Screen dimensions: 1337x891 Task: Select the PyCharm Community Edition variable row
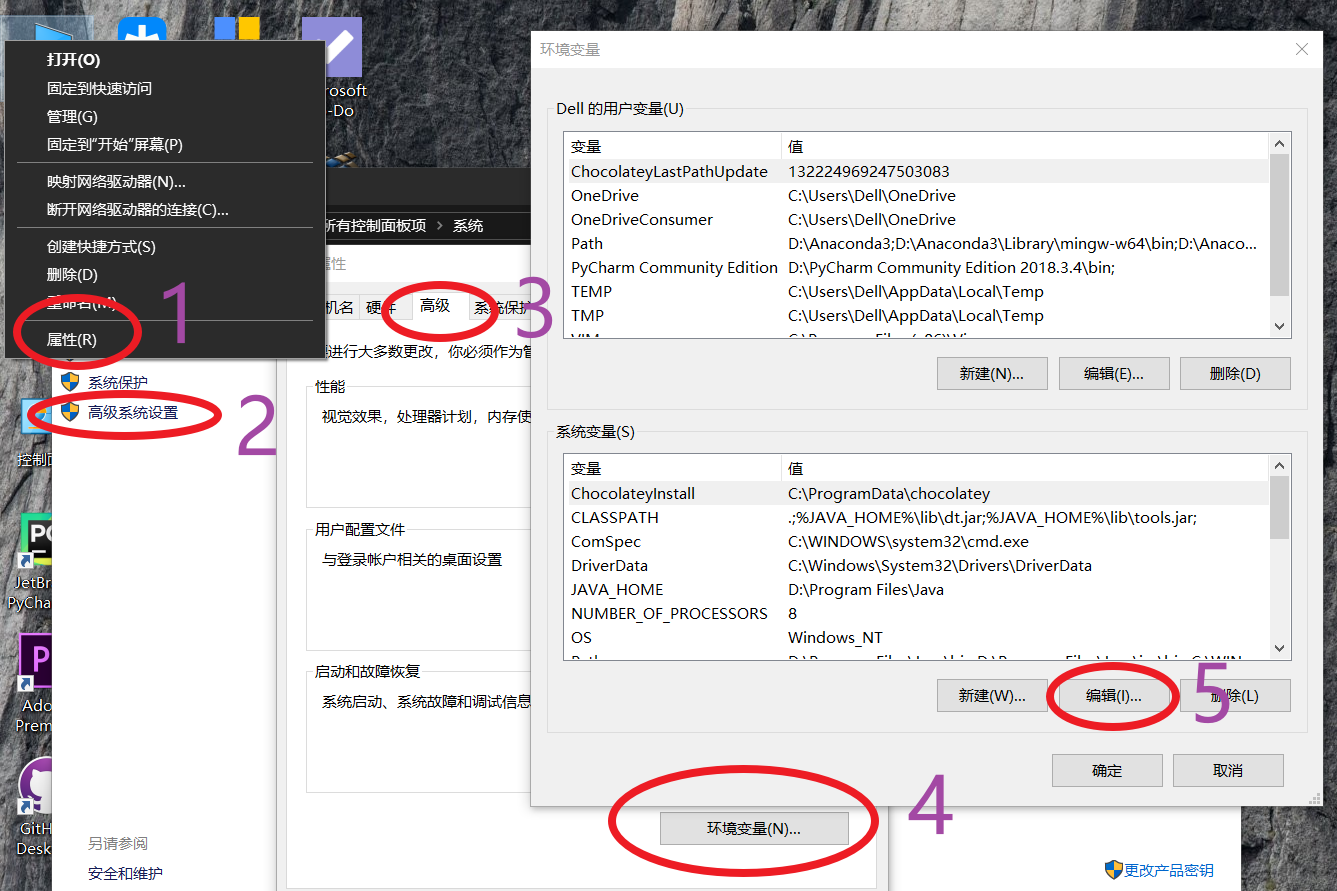[918, 267]
